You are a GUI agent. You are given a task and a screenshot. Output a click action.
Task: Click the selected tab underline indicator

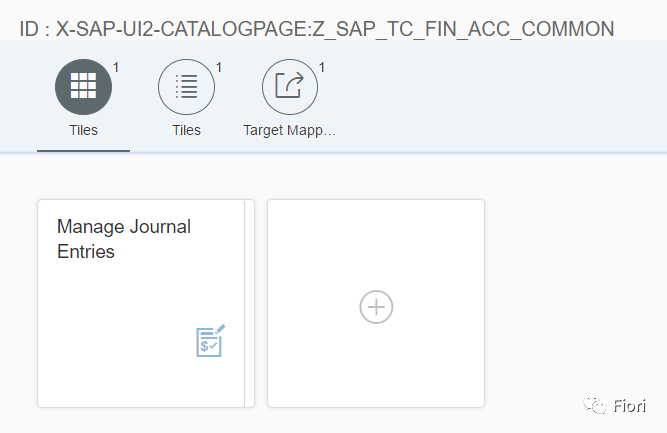(x=83, y=151)
